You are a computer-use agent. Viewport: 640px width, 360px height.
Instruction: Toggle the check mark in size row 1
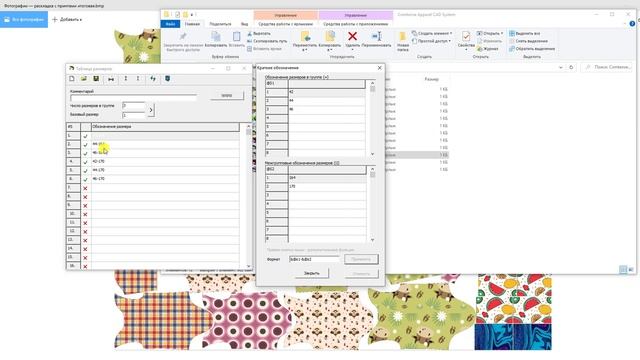[85, 136]
